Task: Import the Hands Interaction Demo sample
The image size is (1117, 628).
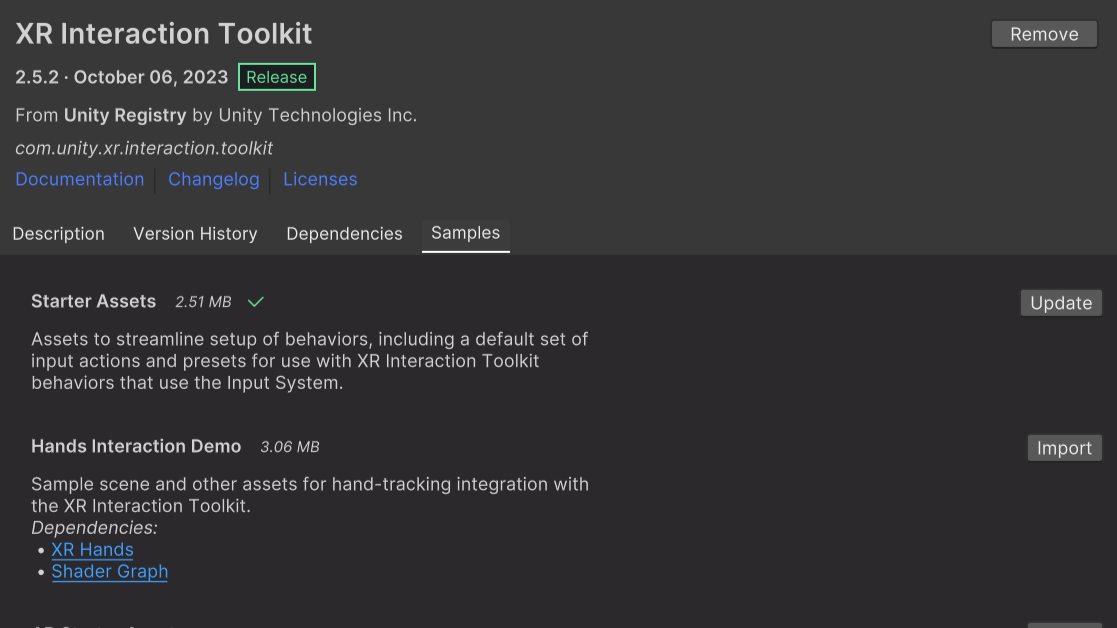Action: point(1063,447)
